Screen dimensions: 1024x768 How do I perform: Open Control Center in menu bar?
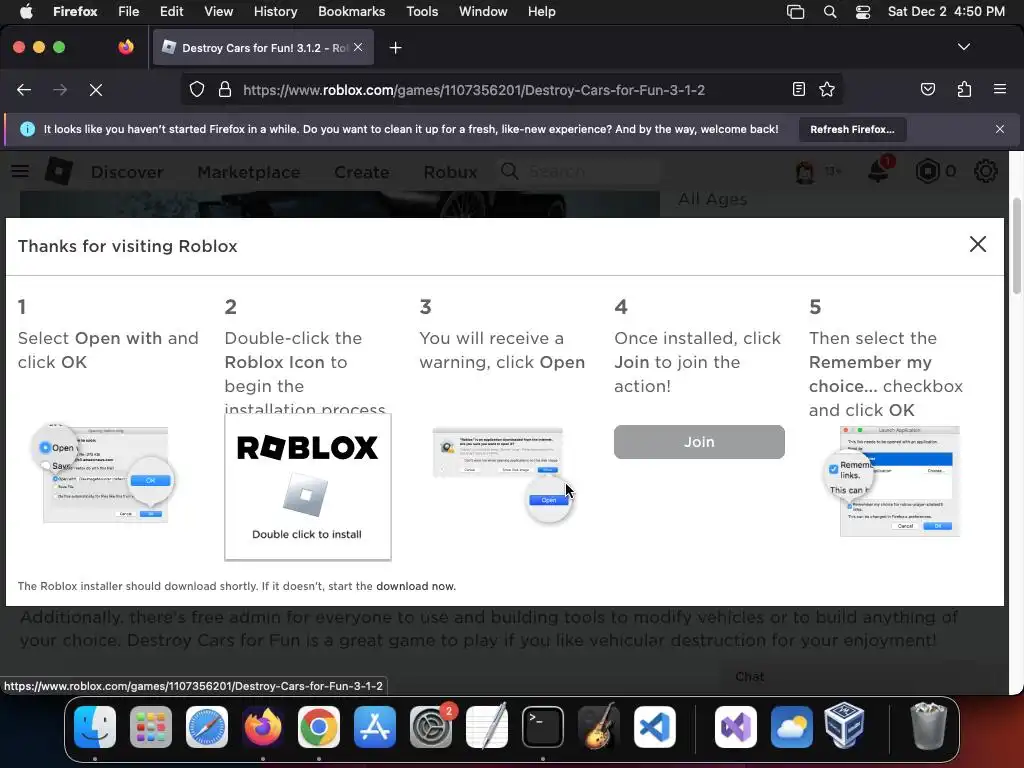click(863, 11)
